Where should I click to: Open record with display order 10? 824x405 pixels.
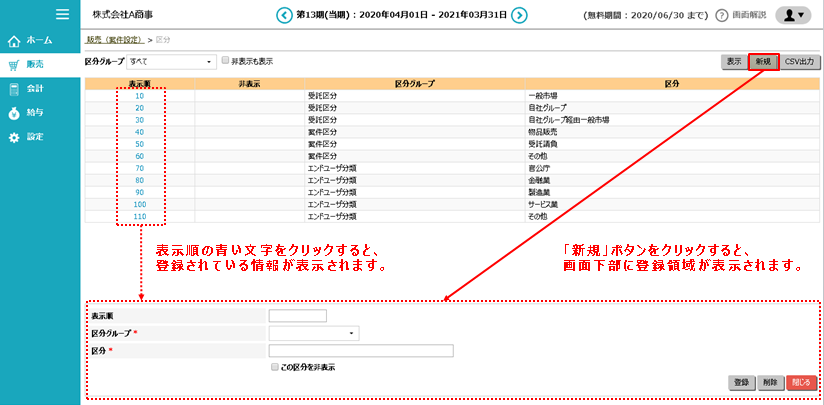(140, 96)
